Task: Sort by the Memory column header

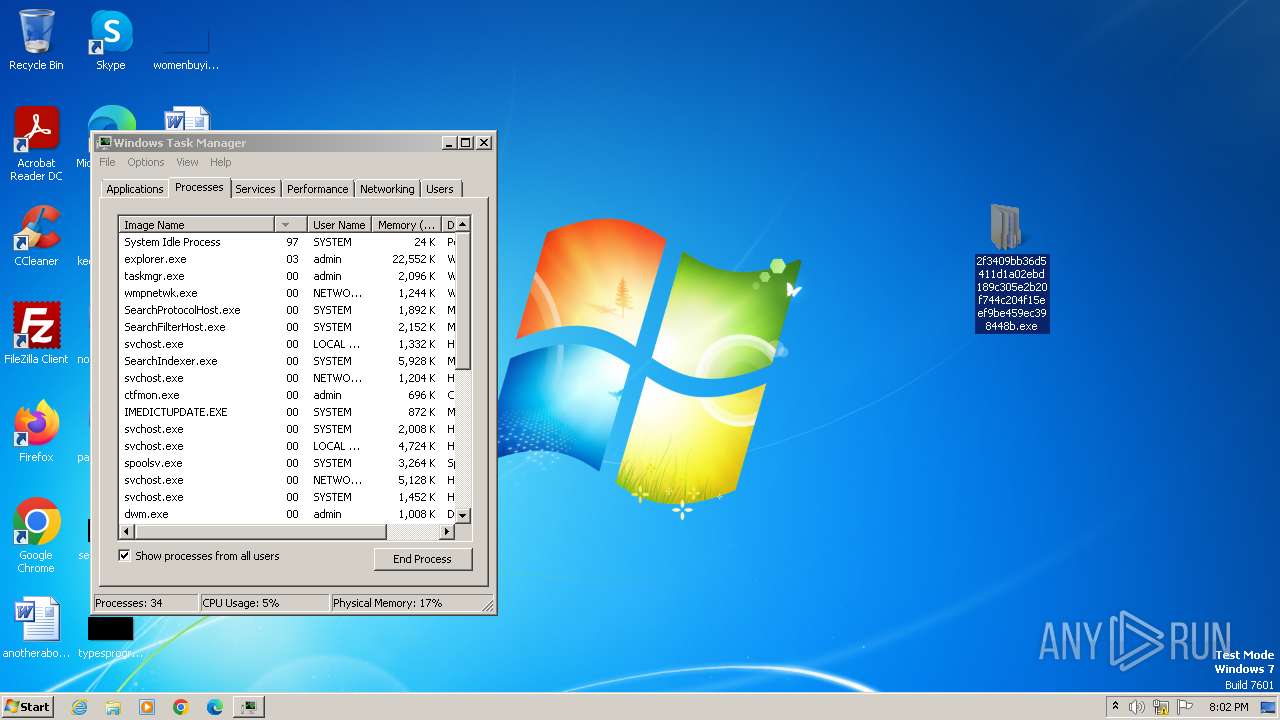Action: click(406, 225)
